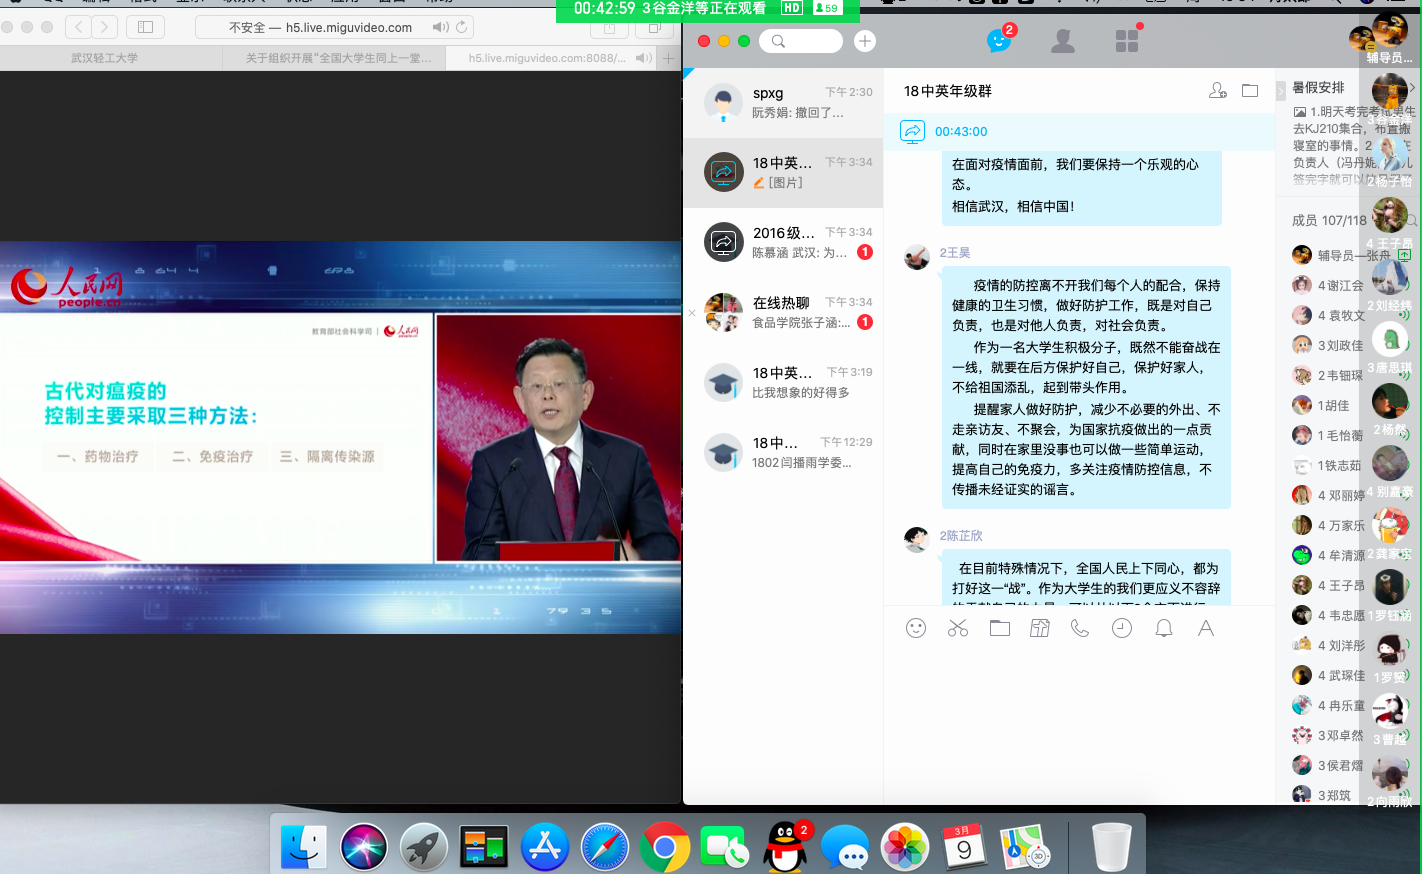This screenshot has height=874, width=1422.
Task: Toggle the Safari sidebar button
Action: coord(145,27)
